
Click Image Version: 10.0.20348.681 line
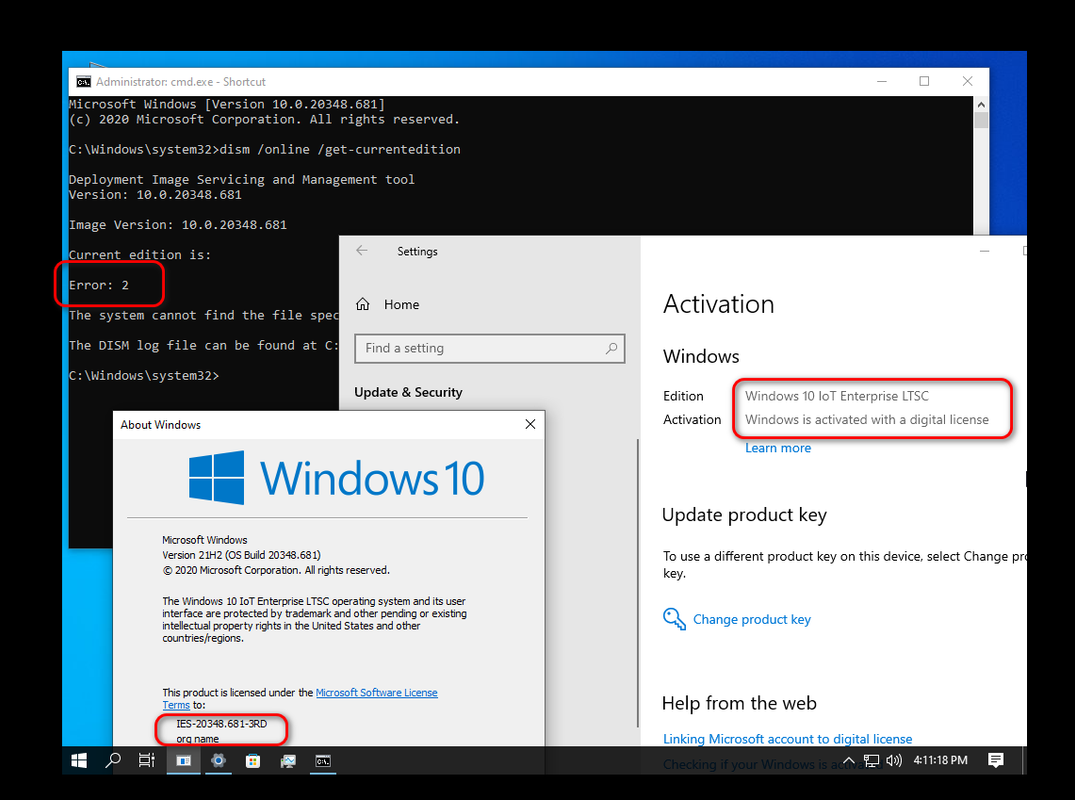click(x=178, y=225)
